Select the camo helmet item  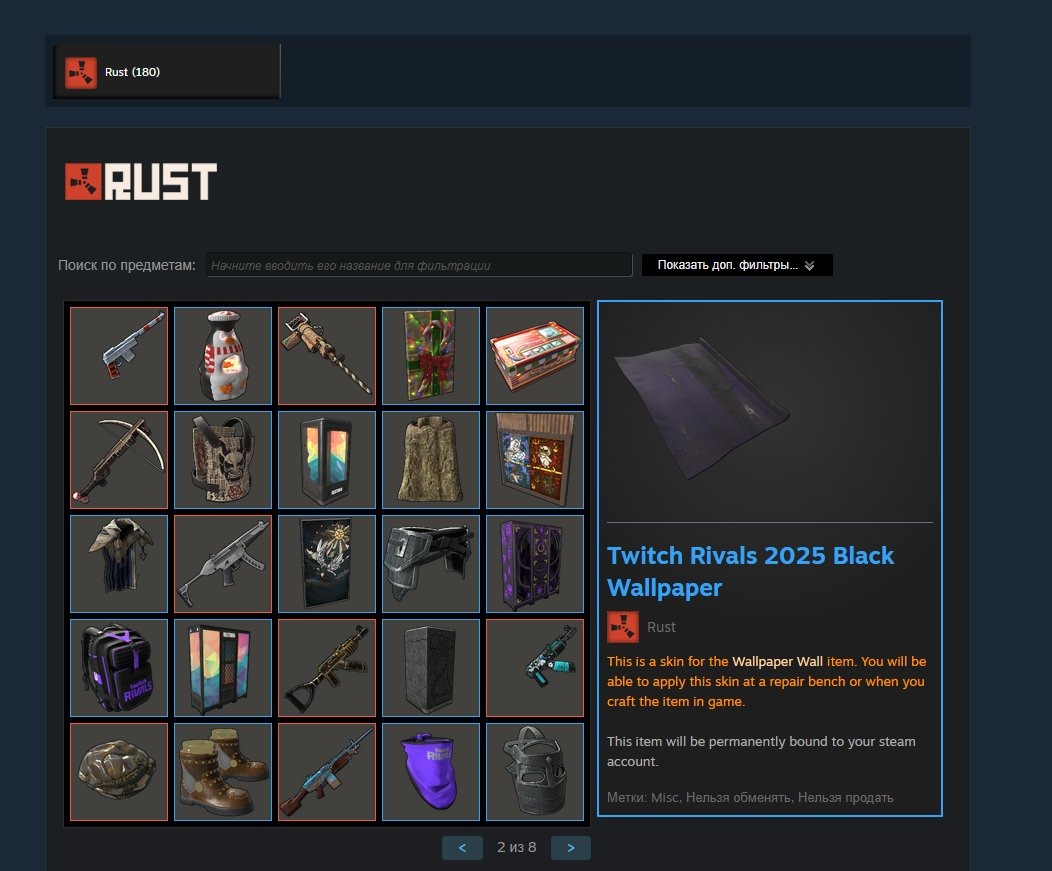(x=119, y=772)
